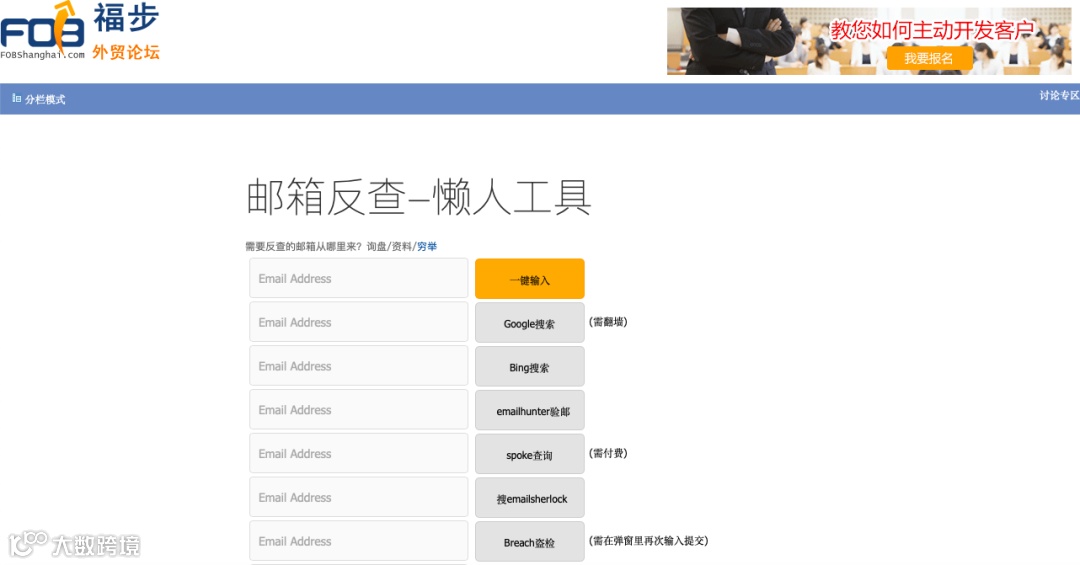Click the Breach查检 button

(x=530, y=542)
